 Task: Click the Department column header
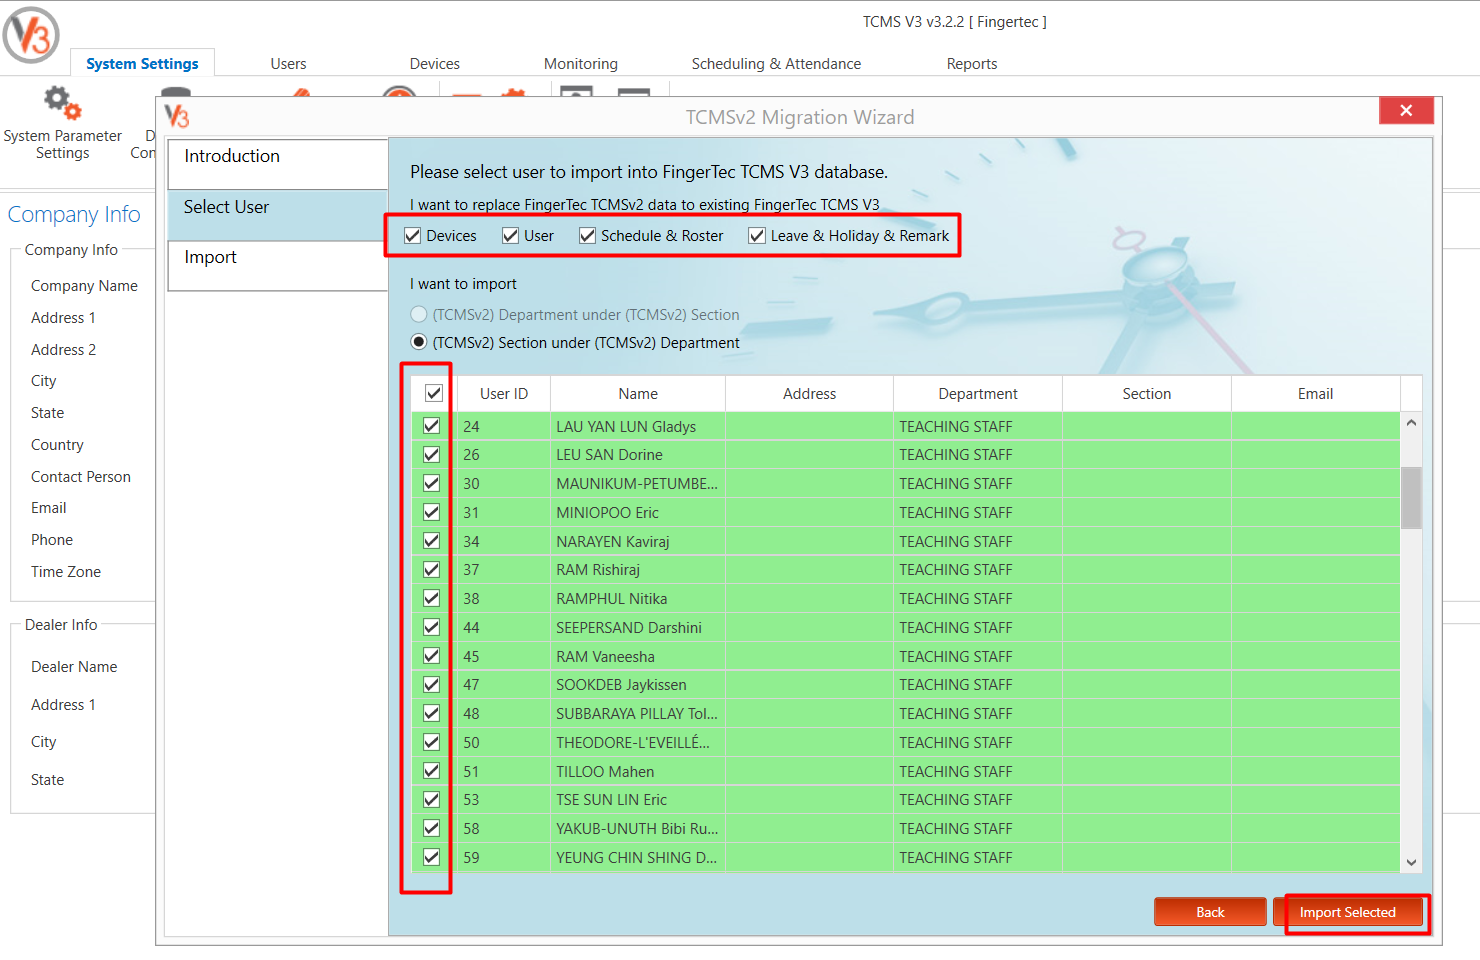978,394
